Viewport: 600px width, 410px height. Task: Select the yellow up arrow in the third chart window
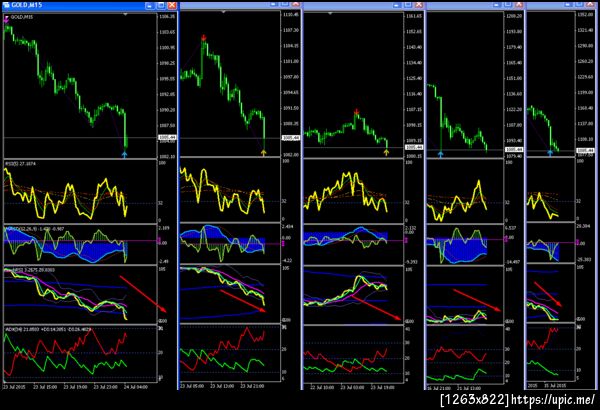386,153
